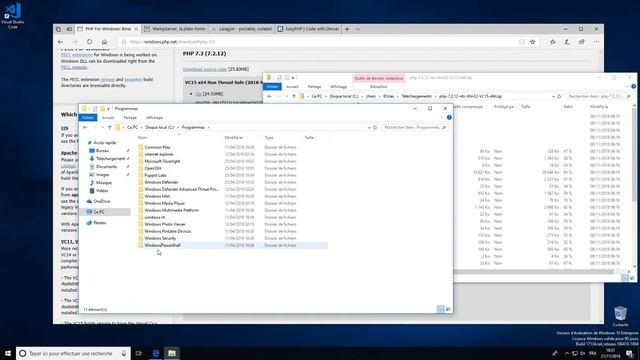This screenshot has width=640, height=360.
Task: Open address history dropdown in Programmes window
Action: 369,127
